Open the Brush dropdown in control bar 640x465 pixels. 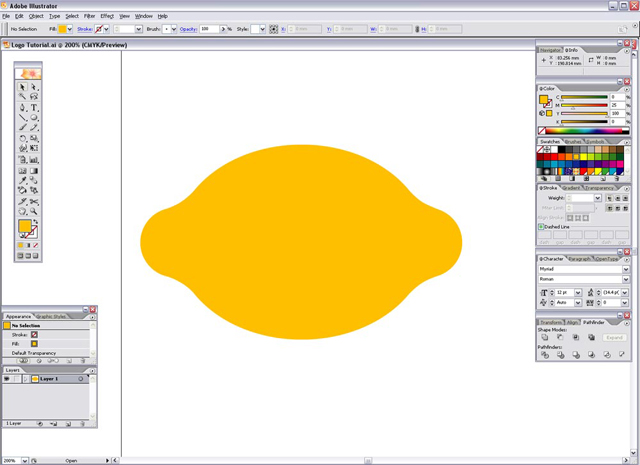point(174,29)
